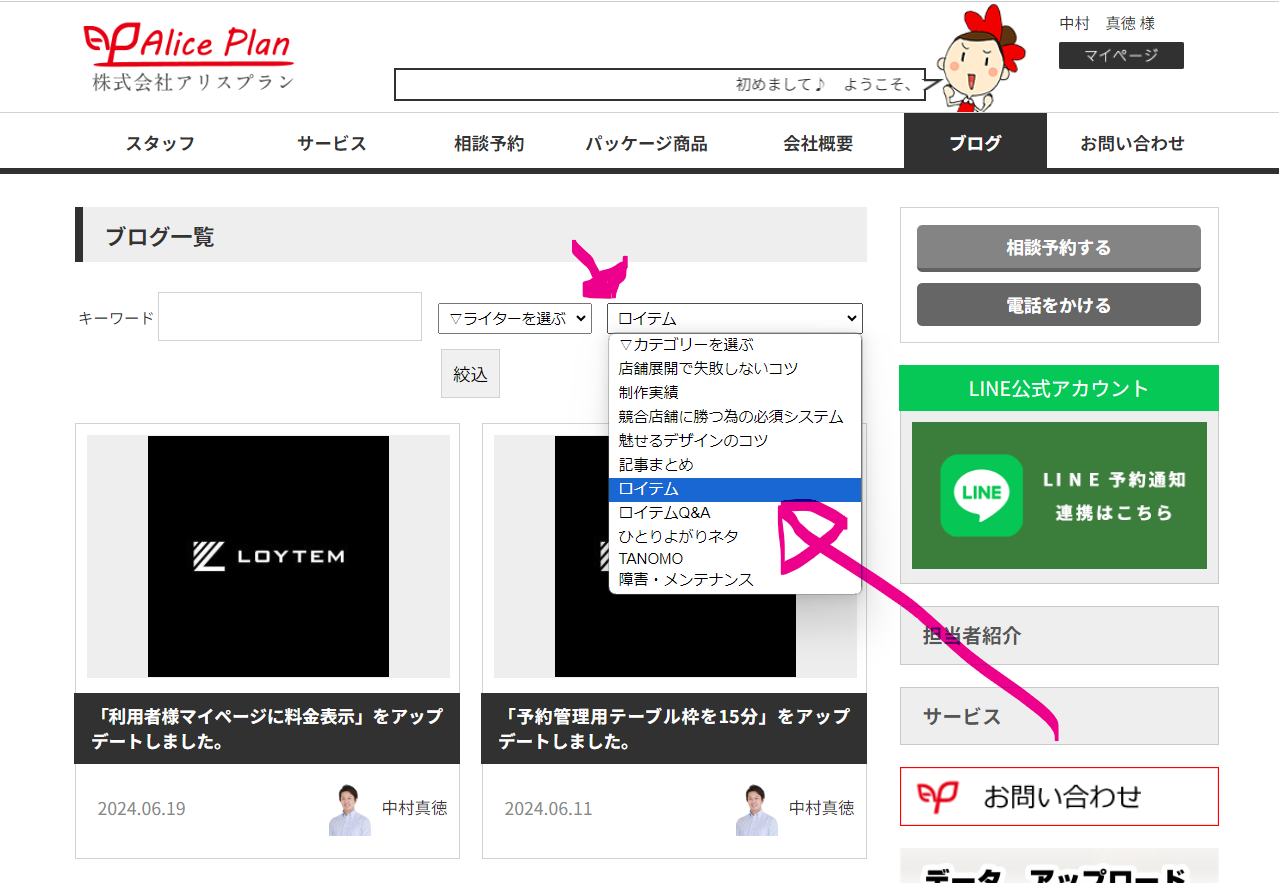Open the LINE公式アカウント header

tap(1059, 388)
